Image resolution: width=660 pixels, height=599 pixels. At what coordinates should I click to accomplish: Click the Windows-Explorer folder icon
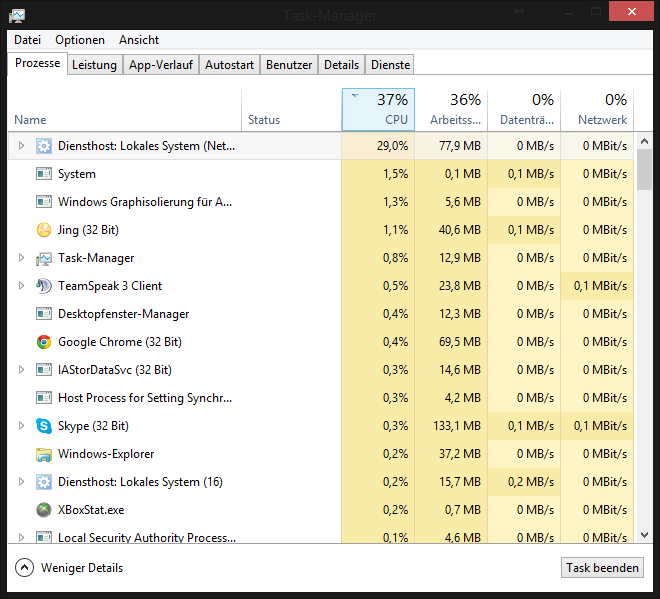(x=44, y=454)
